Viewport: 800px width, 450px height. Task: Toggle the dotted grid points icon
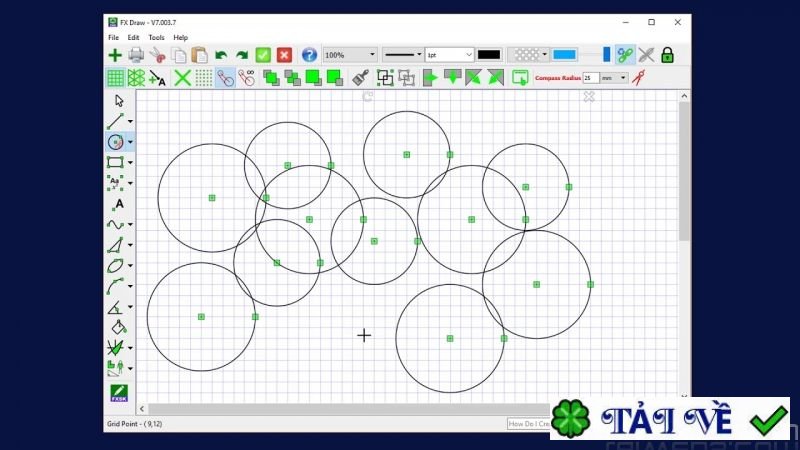click(x=204, y=78)
